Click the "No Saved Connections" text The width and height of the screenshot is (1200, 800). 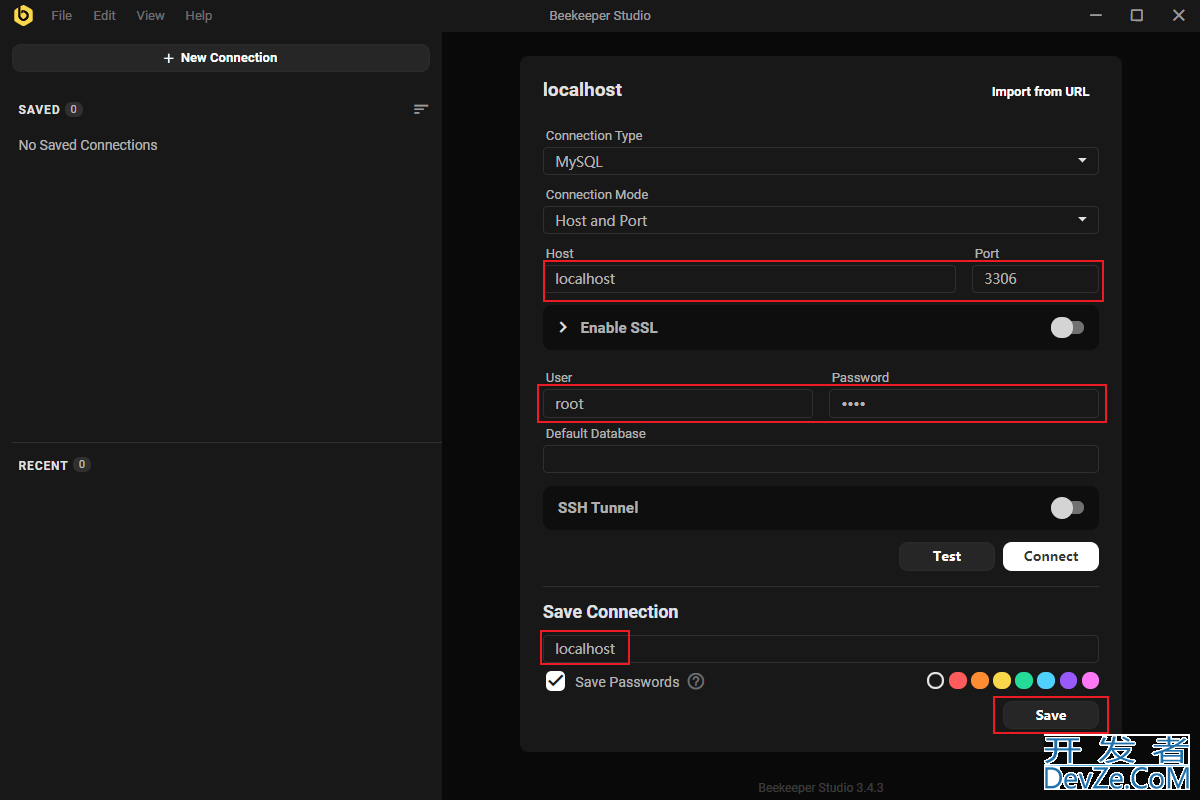pyautogui.click(x=88, y=145)
